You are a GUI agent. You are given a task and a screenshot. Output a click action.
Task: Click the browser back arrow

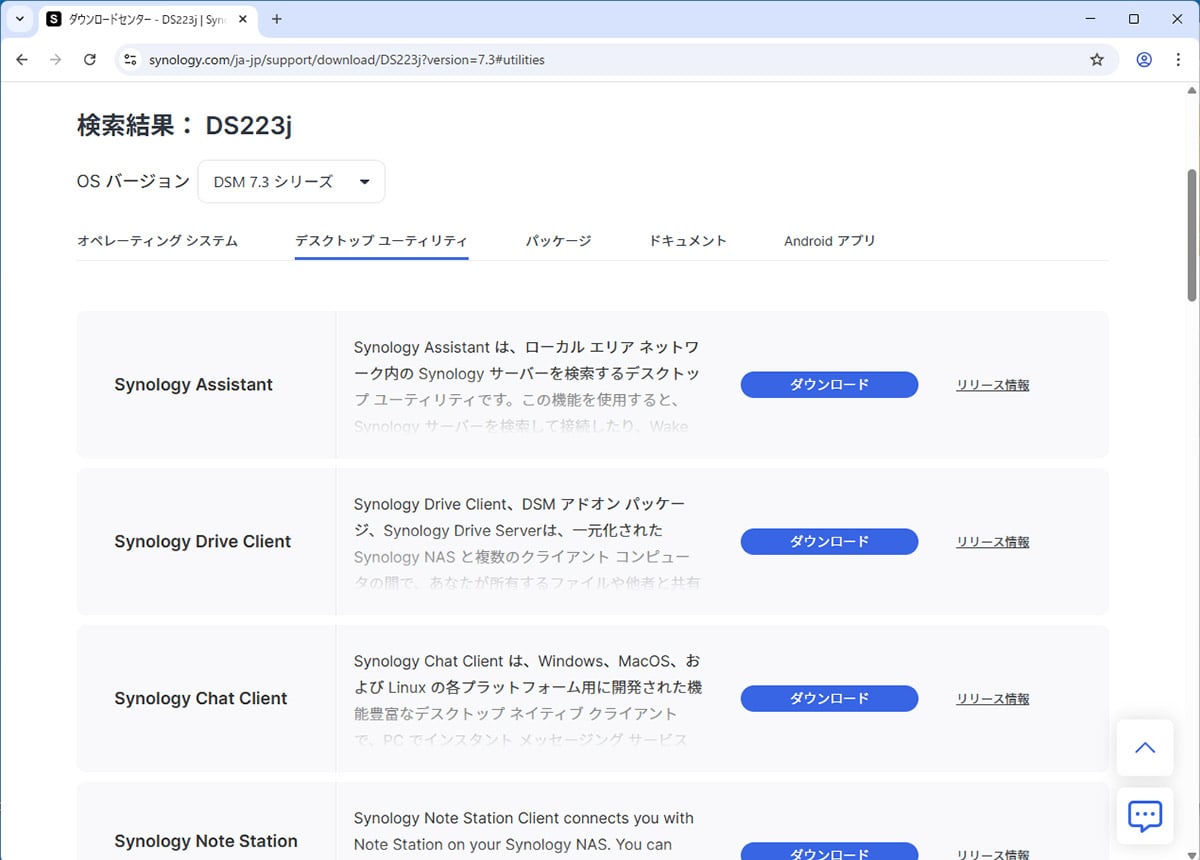(22, 60)
